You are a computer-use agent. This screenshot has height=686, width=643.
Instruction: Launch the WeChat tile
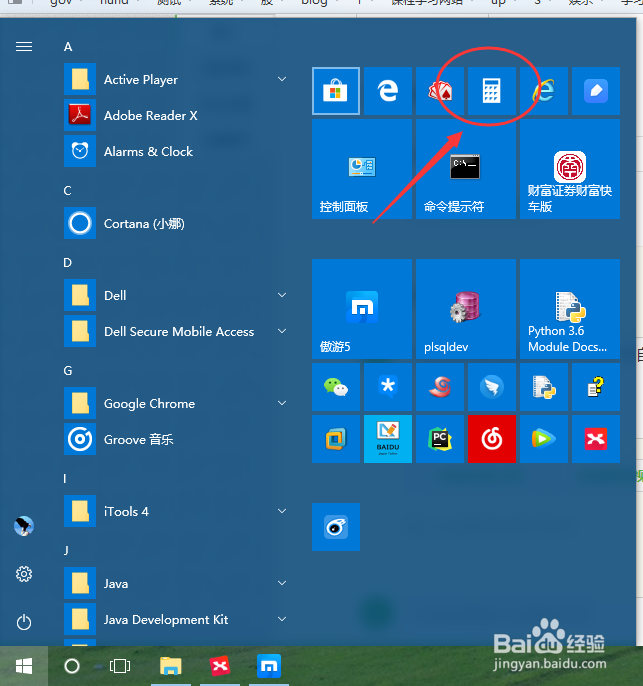click(x=336, y=387)
